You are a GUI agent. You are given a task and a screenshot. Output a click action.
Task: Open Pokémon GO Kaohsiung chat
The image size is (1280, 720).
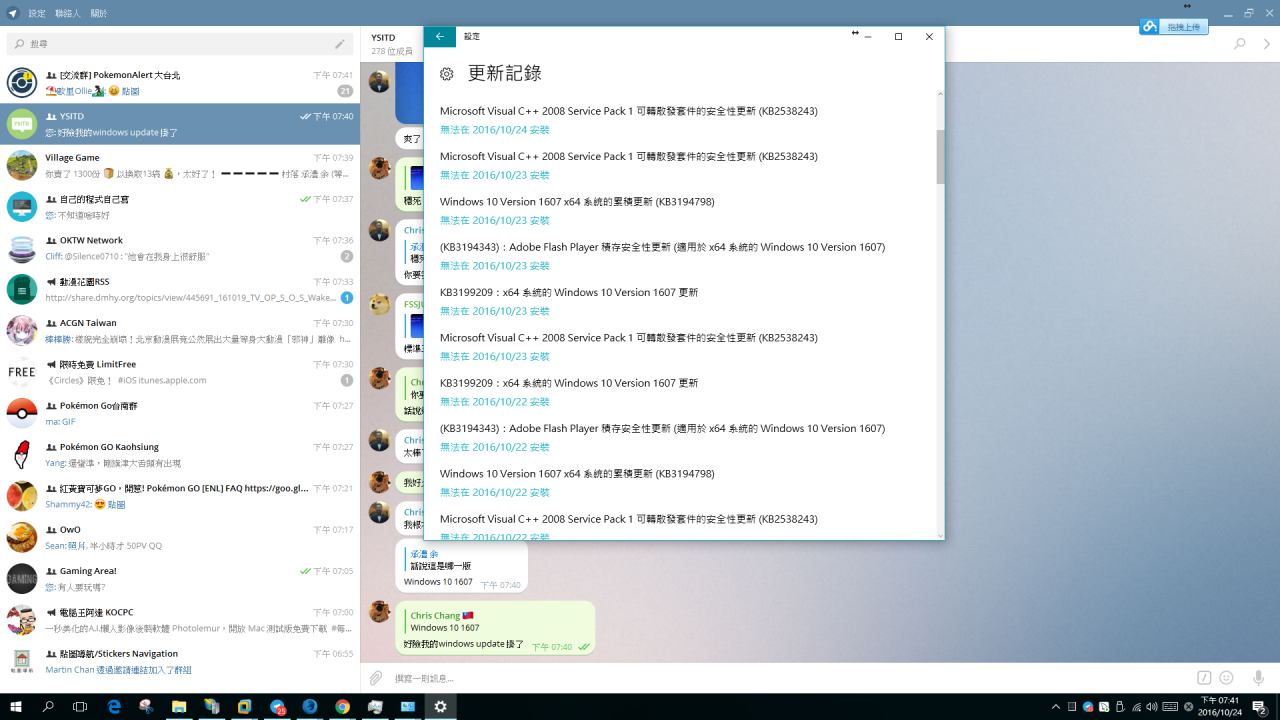click(x=180, y=455)
